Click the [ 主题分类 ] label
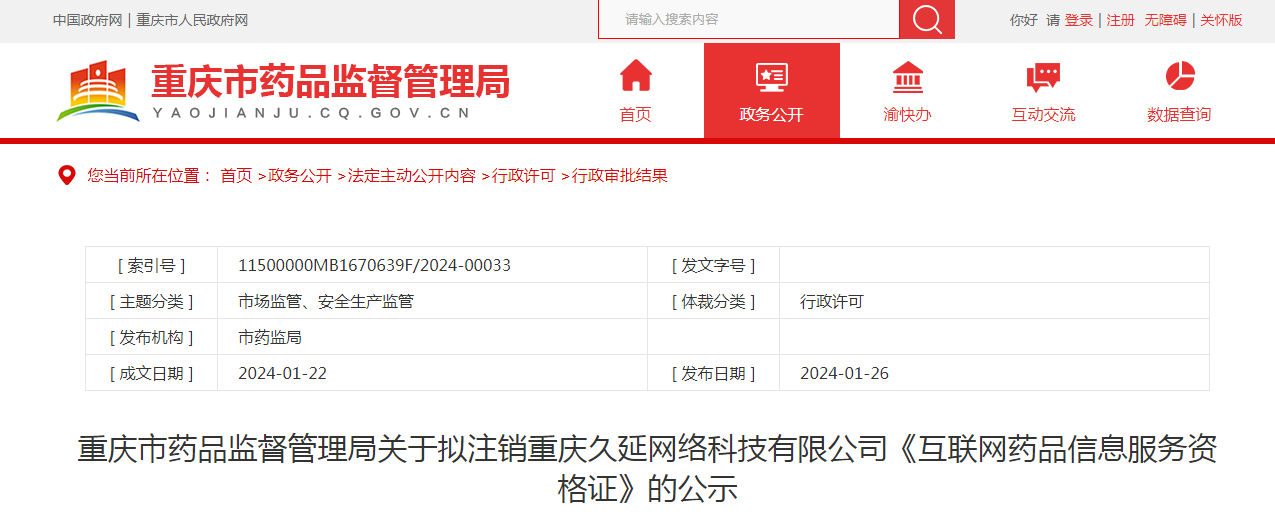The image size is (1275, 525). (151, 301)
